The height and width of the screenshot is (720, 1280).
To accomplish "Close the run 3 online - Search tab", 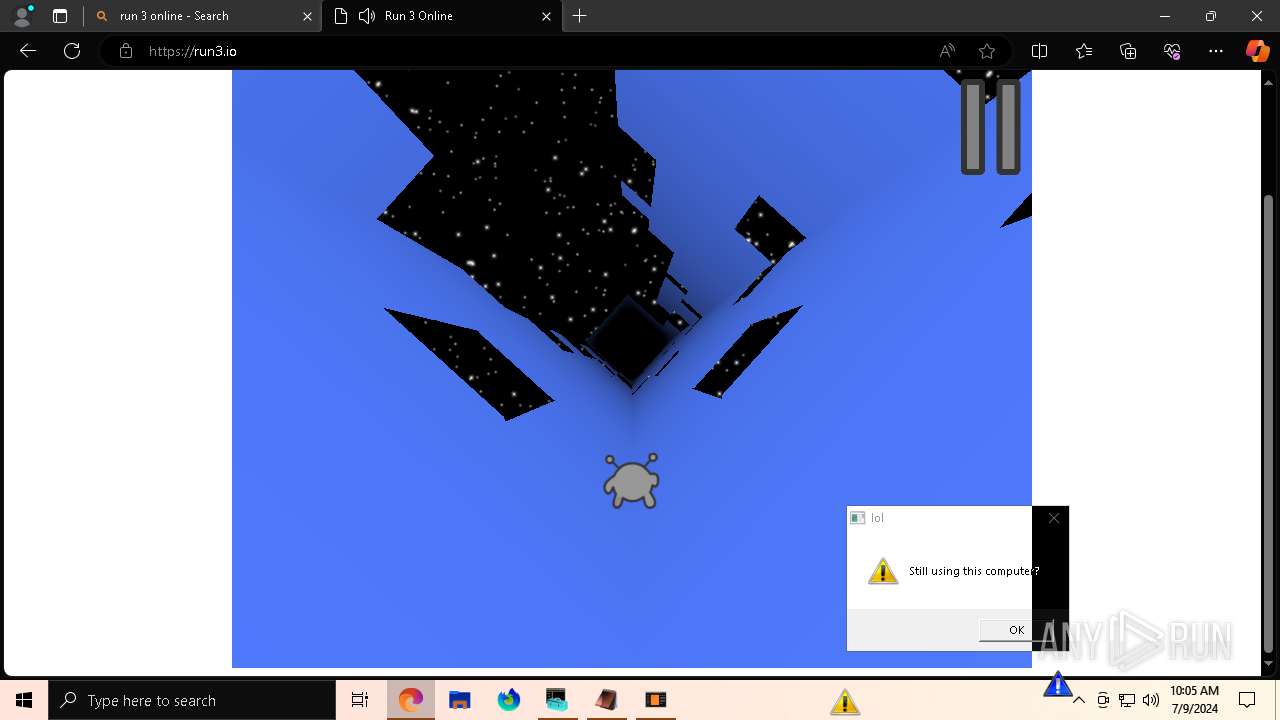I will point(307,16).
